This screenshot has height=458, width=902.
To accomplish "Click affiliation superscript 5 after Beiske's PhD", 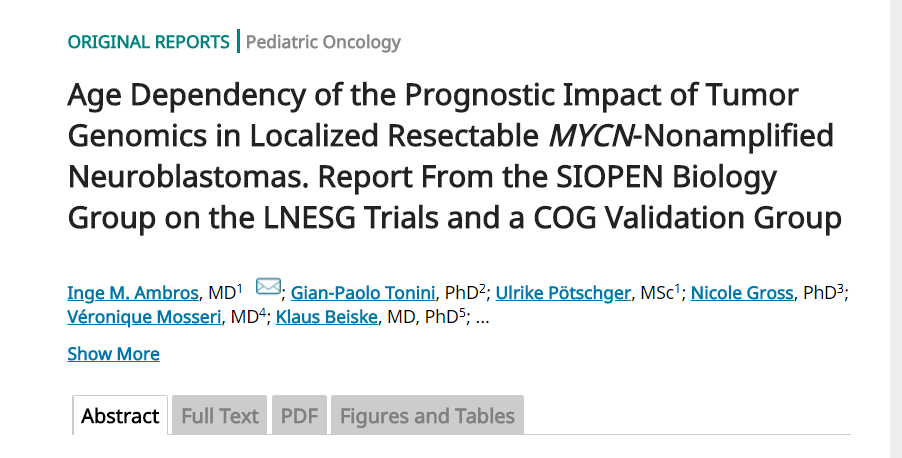I will (x=463, y=314).
